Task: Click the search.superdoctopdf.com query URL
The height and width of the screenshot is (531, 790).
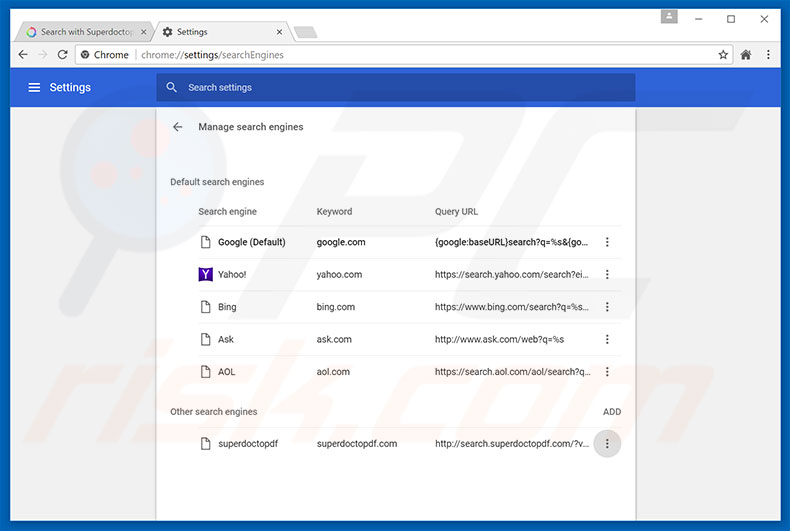Action: coord(511,444)
